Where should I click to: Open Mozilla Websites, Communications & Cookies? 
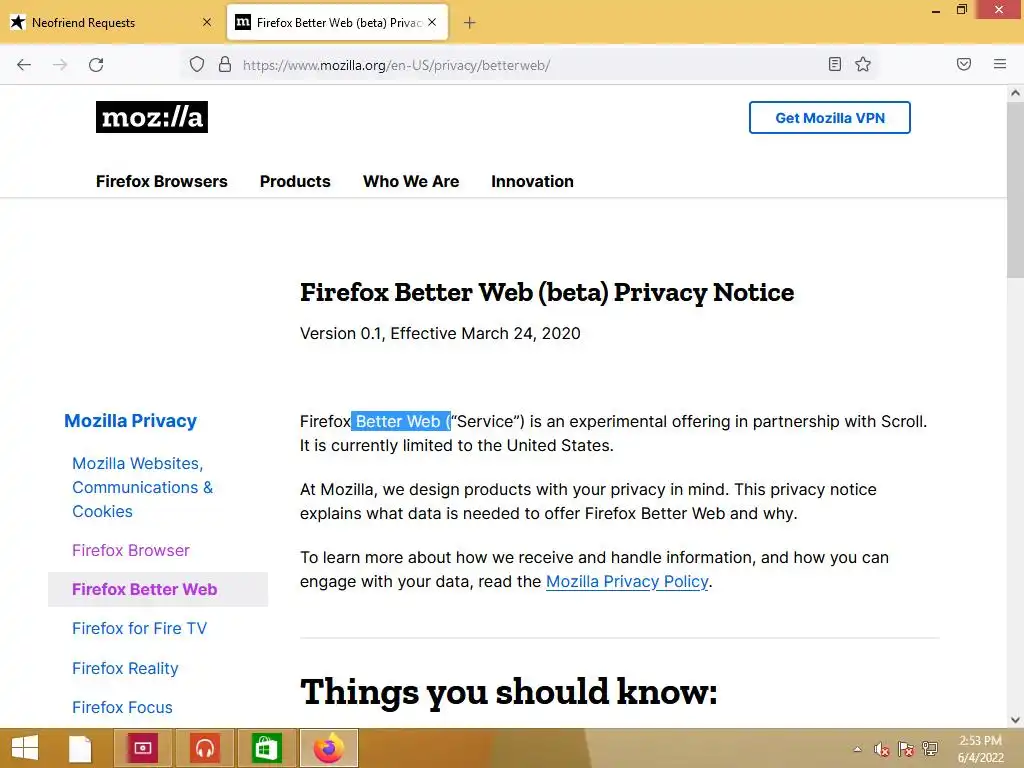point(142,487)
